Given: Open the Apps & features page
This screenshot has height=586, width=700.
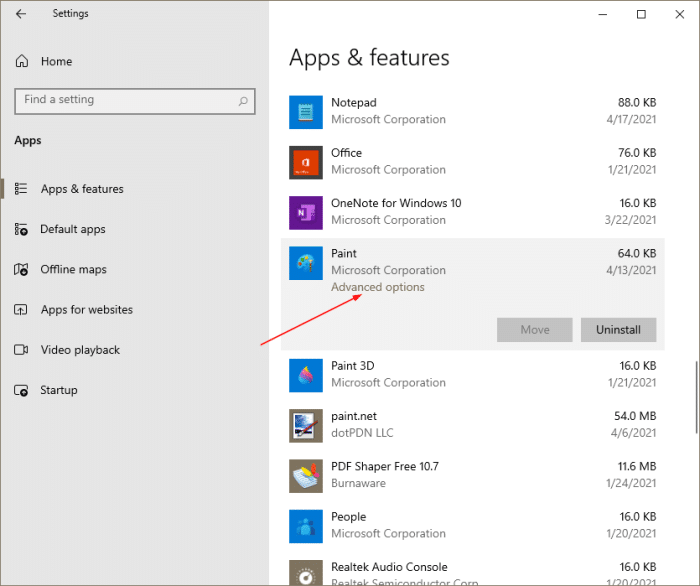Looking at the screenshot, I should 82,189.
